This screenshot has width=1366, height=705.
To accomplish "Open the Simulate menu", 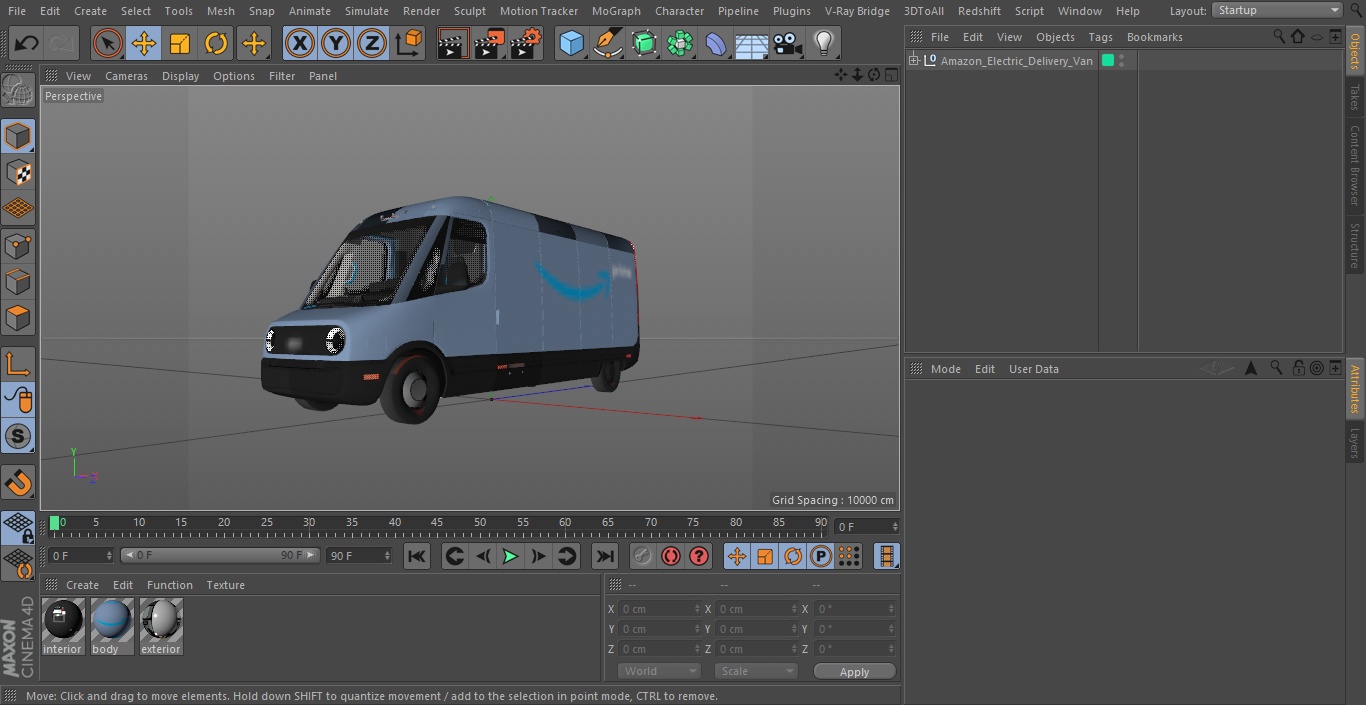I will (x=367, y=11).
